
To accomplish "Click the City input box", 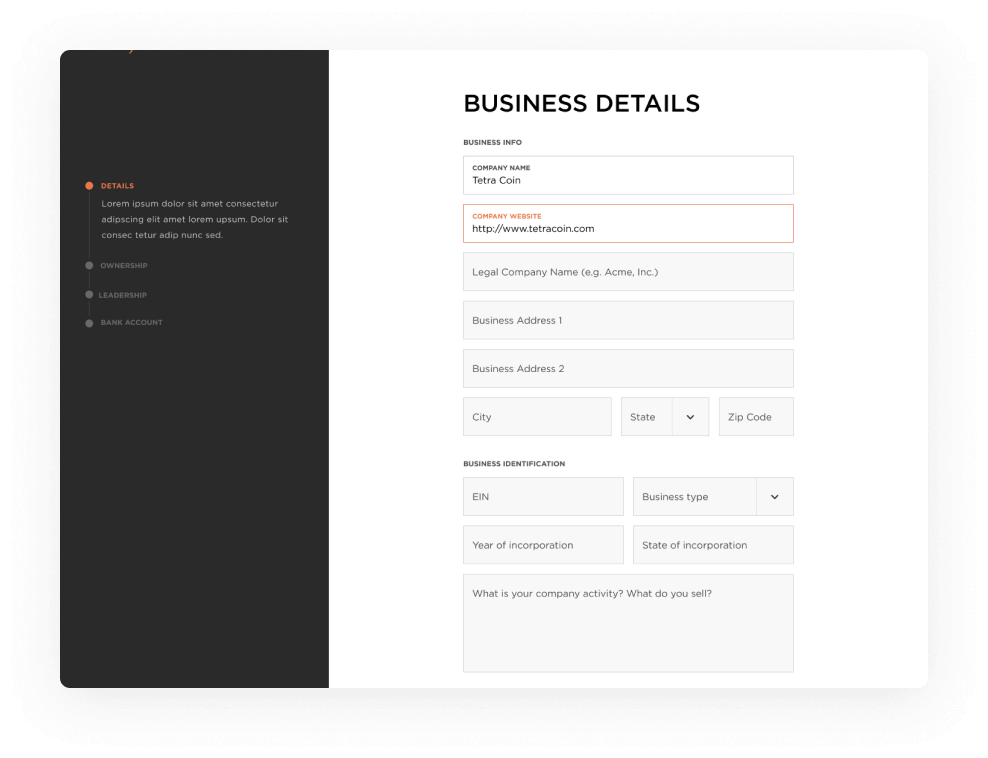I will [537, 417].
